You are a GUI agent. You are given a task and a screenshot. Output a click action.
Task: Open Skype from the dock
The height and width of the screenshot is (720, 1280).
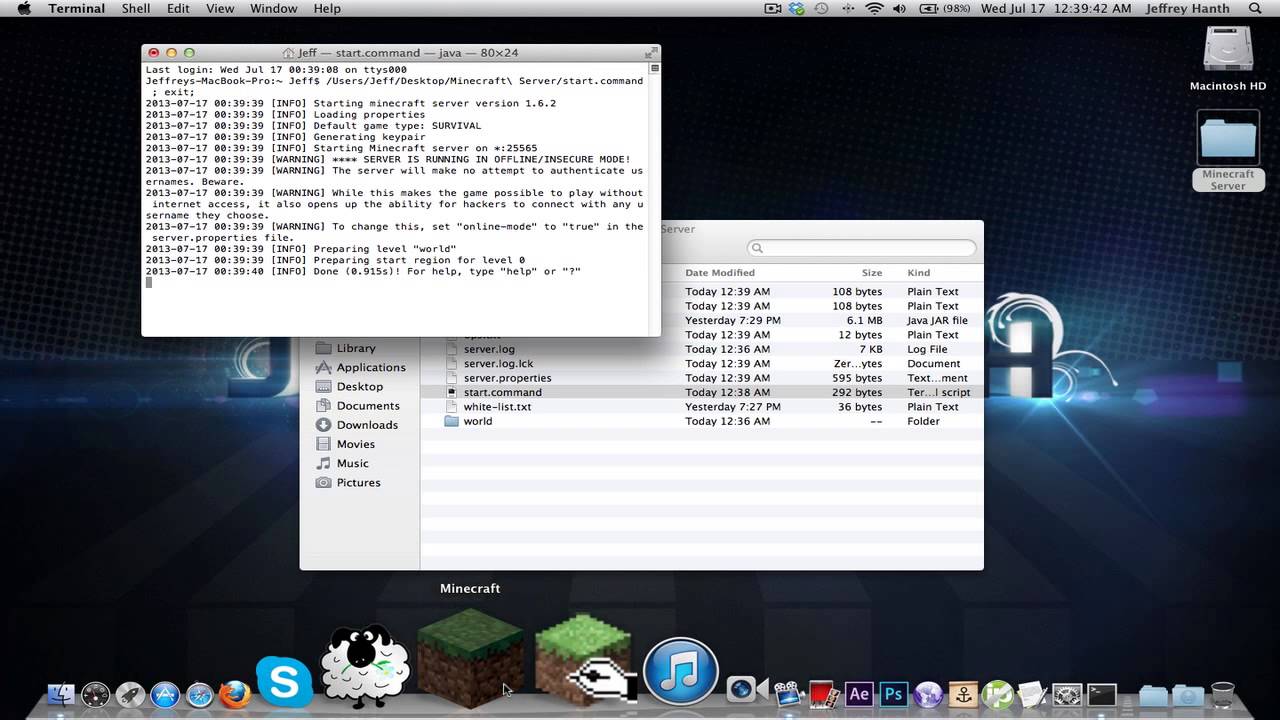tap(284, 682)
